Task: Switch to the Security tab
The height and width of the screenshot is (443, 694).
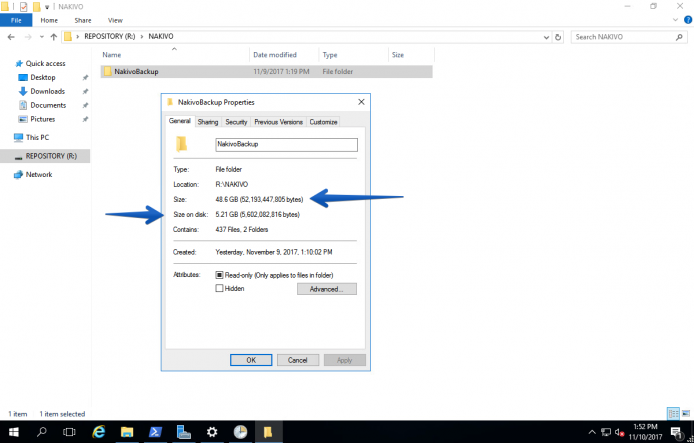Action: 236,122
